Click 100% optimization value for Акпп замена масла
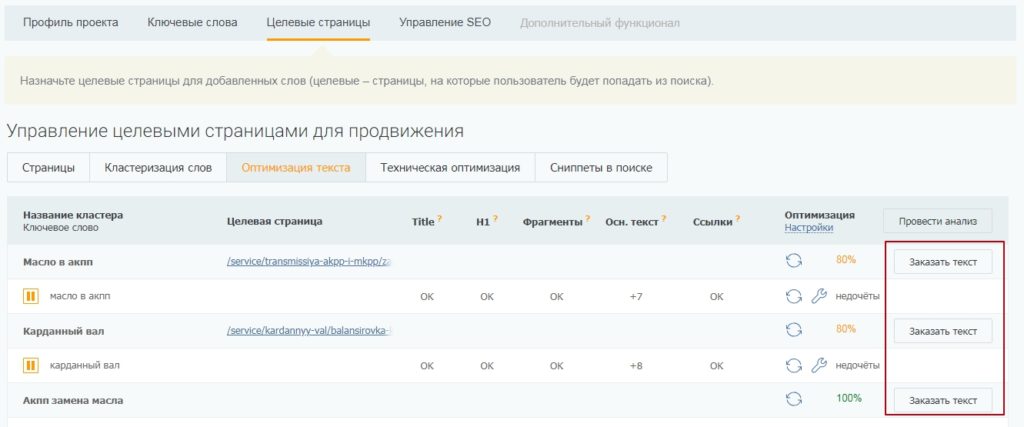This screenshot has height=427, width=1024. 849,399
